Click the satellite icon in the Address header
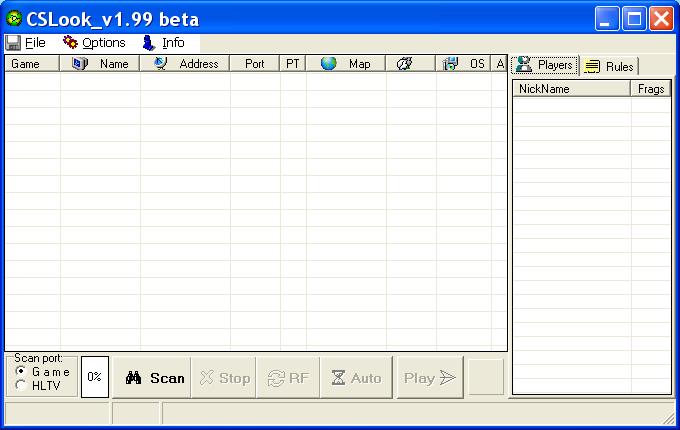This screenshot has width=680, height=430. coord(160,63)
